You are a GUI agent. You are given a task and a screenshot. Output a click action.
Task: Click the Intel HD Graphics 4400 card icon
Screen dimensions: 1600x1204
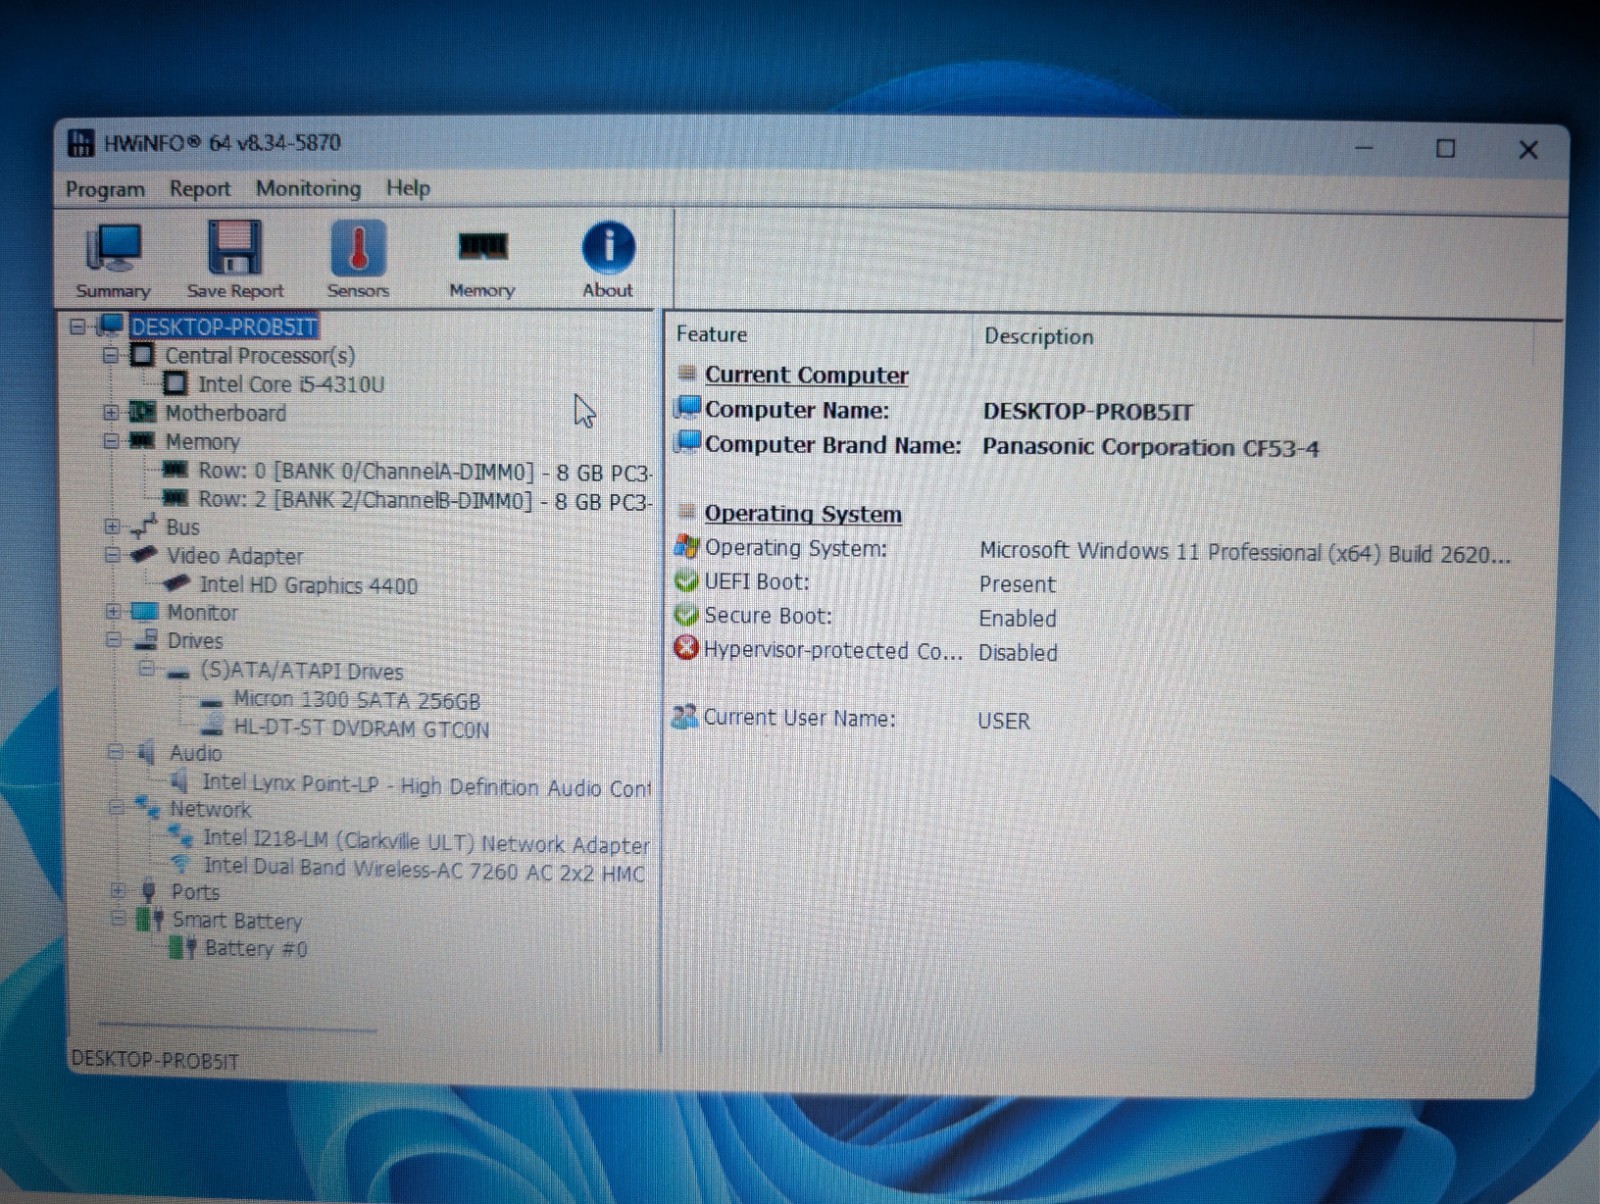tap(177, 583)
